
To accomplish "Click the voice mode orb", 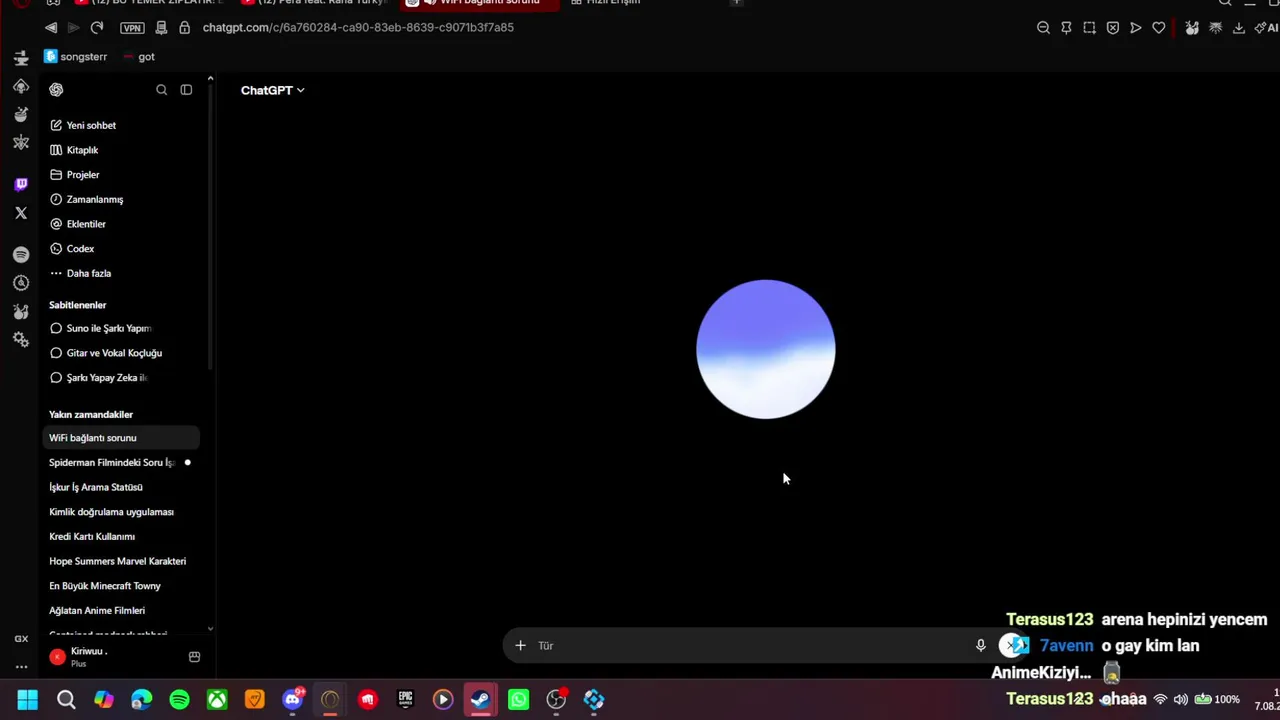I will 766,349.
